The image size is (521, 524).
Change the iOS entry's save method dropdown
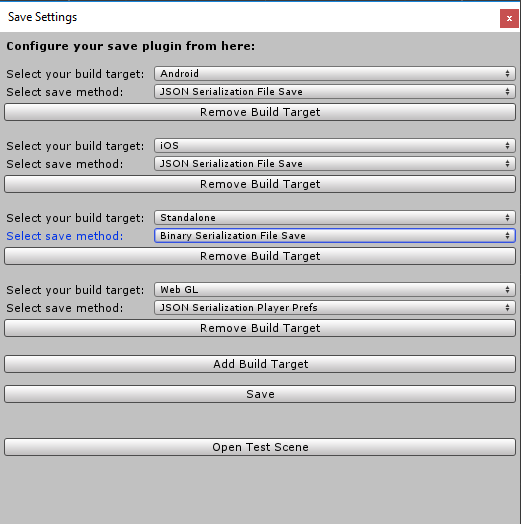[335, 164]
